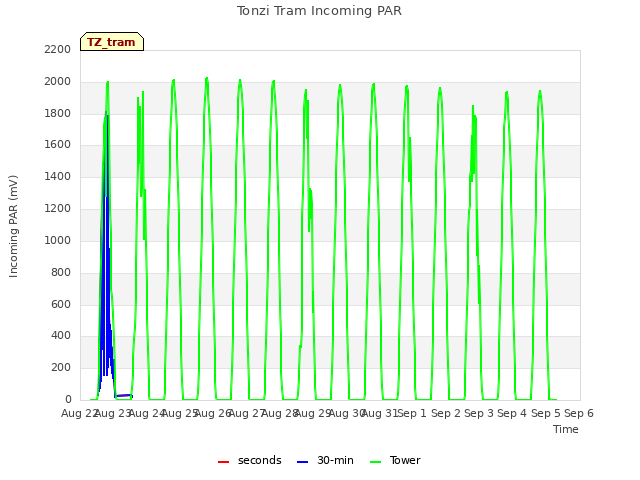Click the y-axis value 600

pyautogui.click(x=61, y=304)
